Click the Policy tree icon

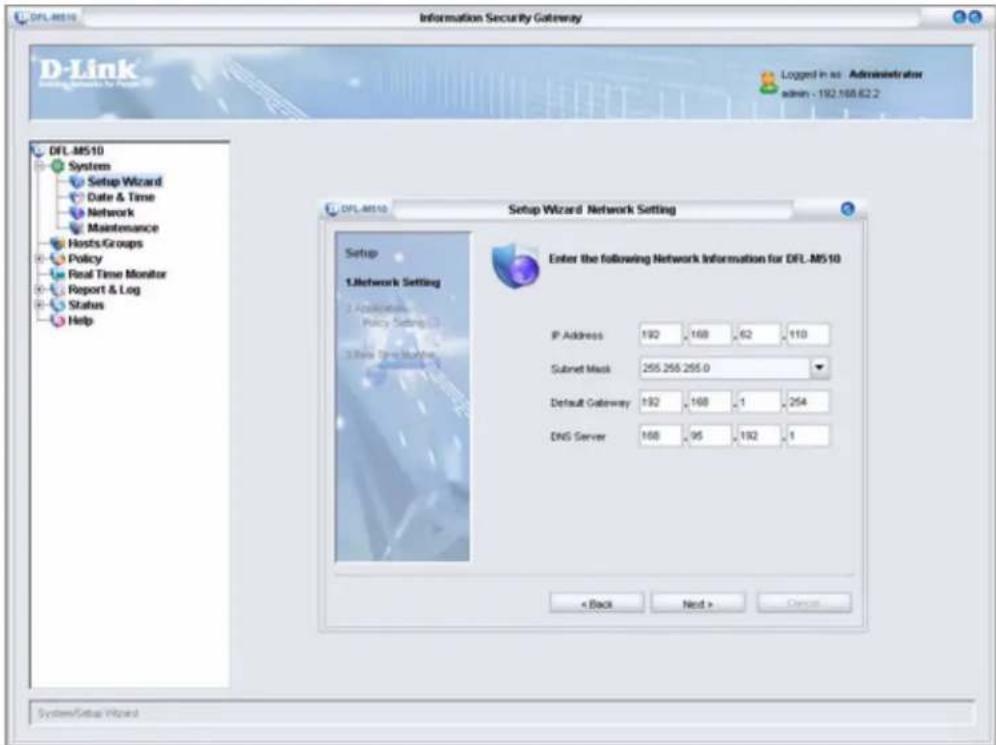click(58, 258)
